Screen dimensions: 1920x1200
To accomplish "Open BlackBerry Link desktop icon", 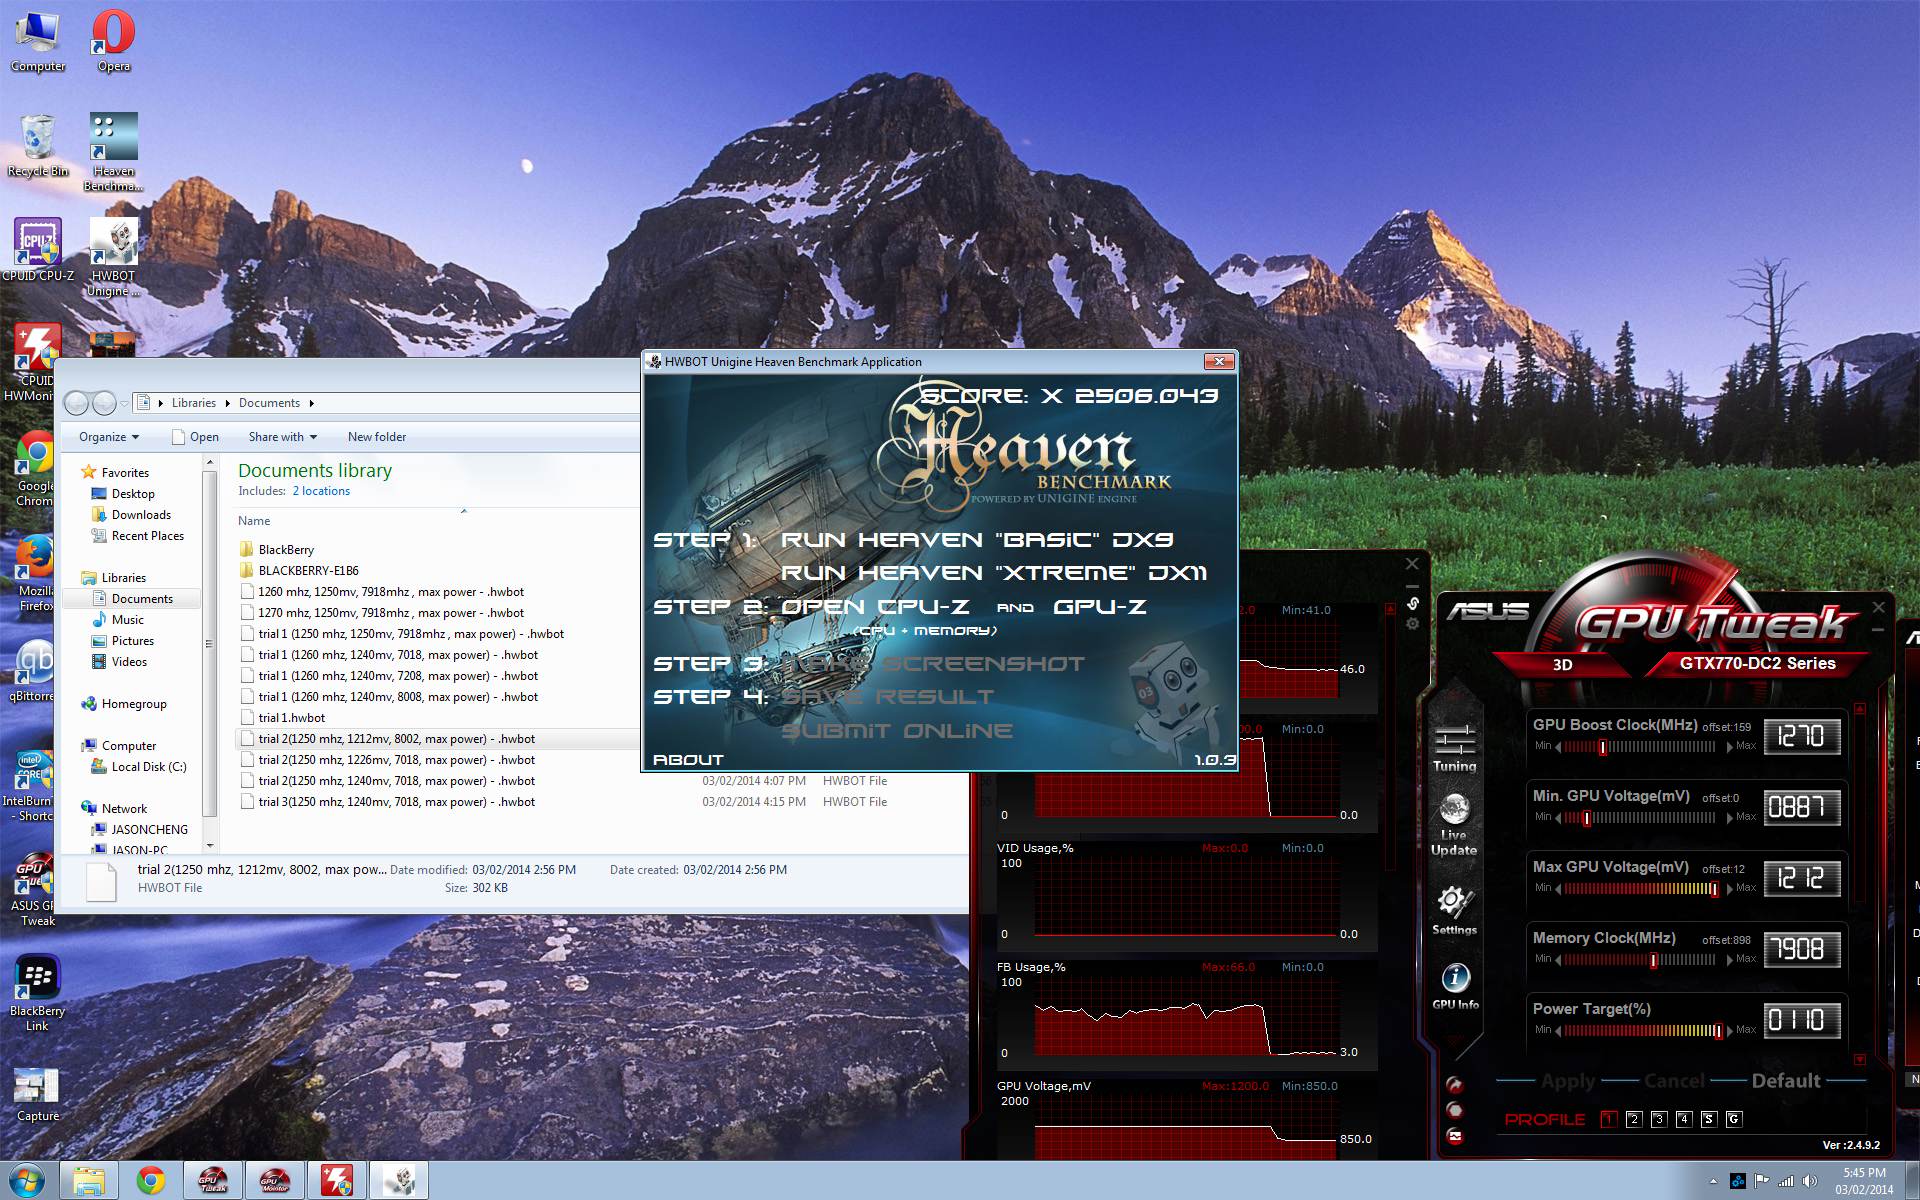I will click(37, 993).
